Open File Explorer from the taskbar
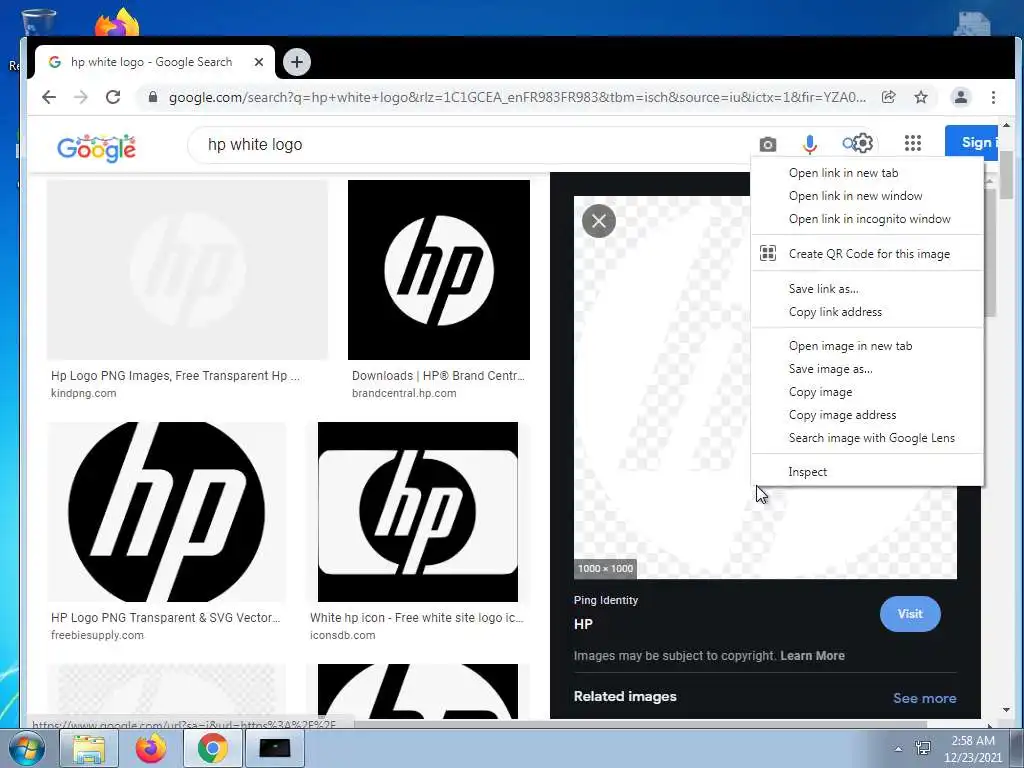 [89, 748]
